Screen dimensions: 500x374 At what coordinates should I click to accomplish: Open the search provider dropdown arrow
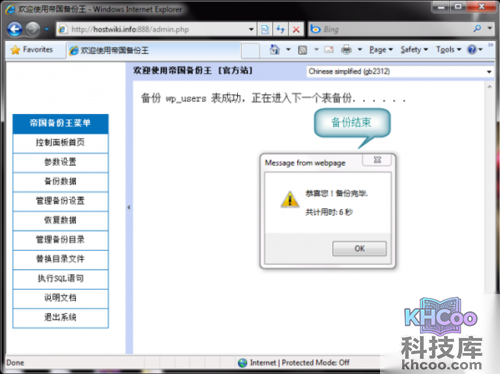[490, 28]
